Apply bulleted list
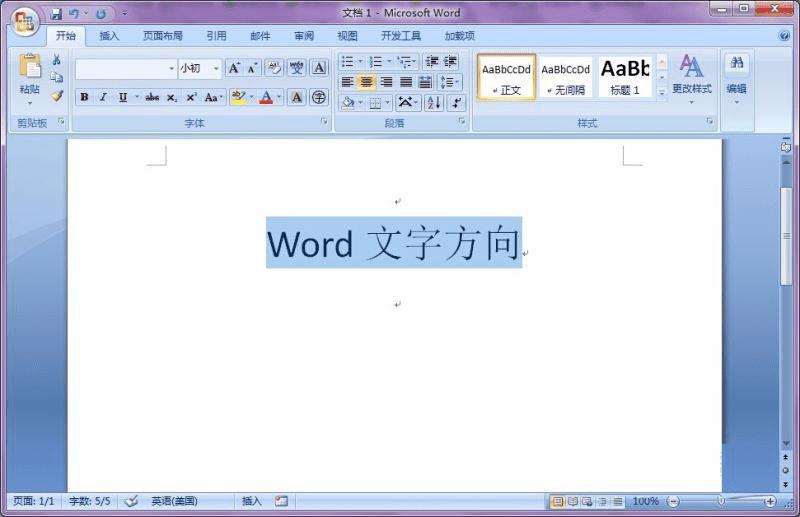 (x=347, y=62)
